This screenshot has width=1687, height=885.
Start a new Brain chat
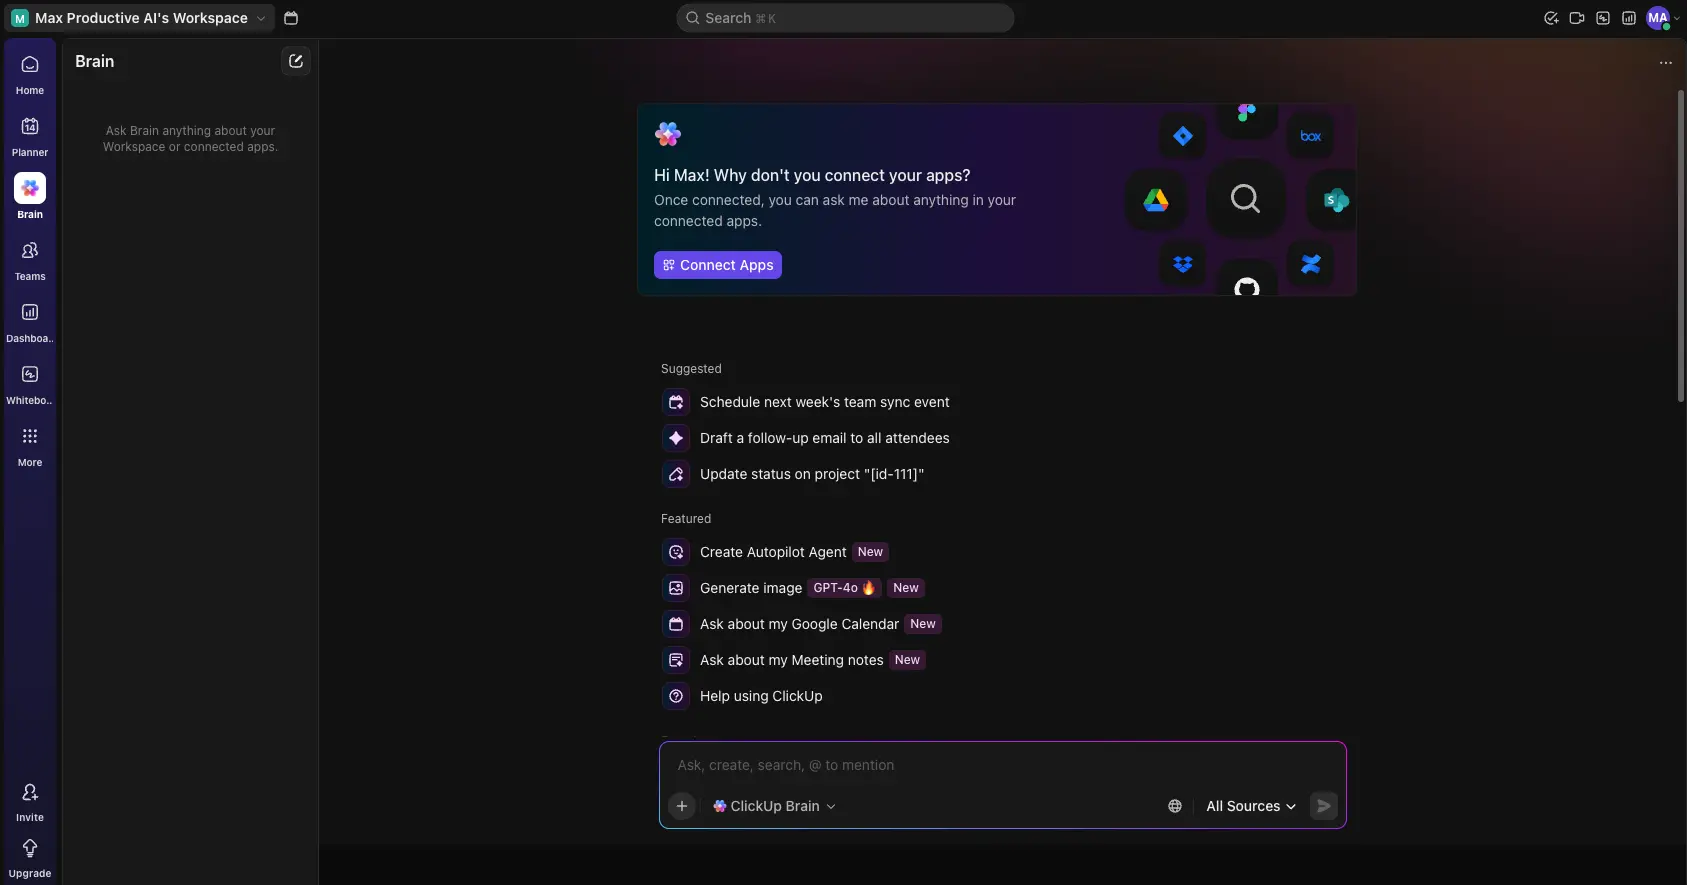tap(296, 61)
